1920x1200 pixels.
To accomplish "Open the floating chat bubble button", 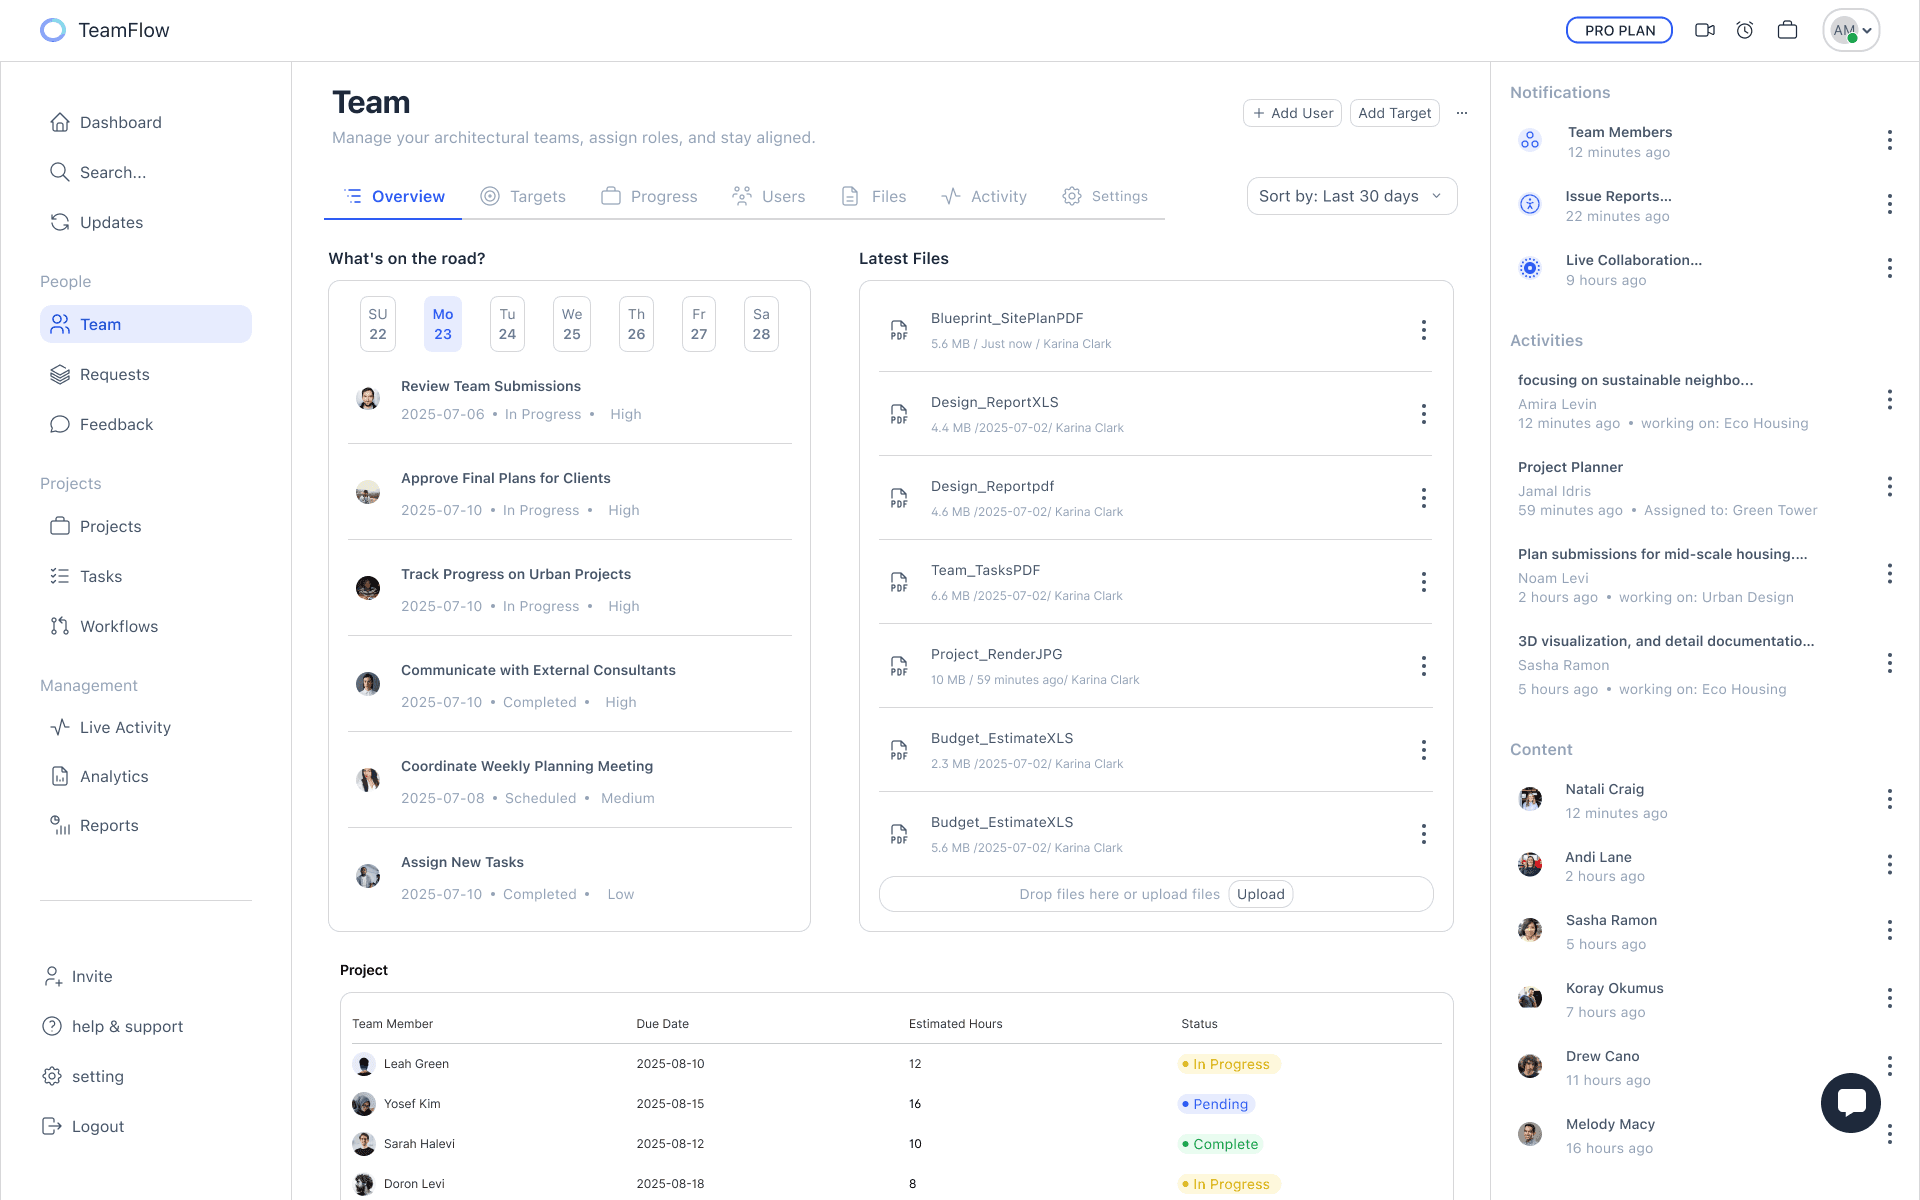I will point(1850,1102).
